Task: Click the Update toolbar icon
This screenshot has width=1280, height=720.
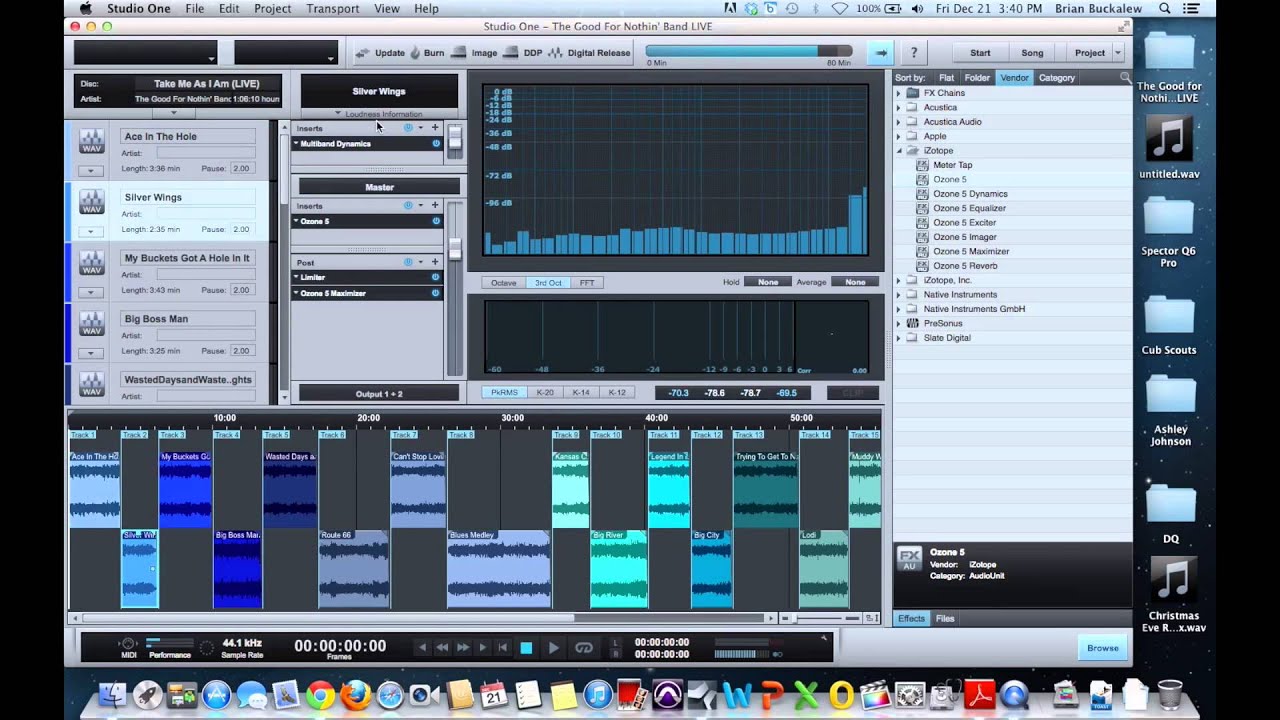Action: tap(361, 53)
